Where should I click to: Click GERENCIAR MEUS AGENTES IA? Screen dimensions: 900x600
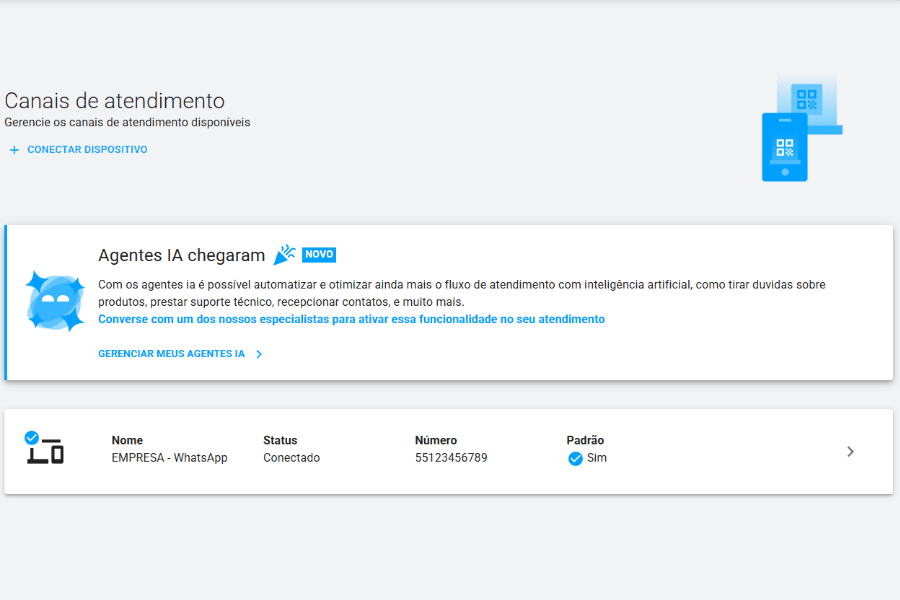tap(170, 353)
